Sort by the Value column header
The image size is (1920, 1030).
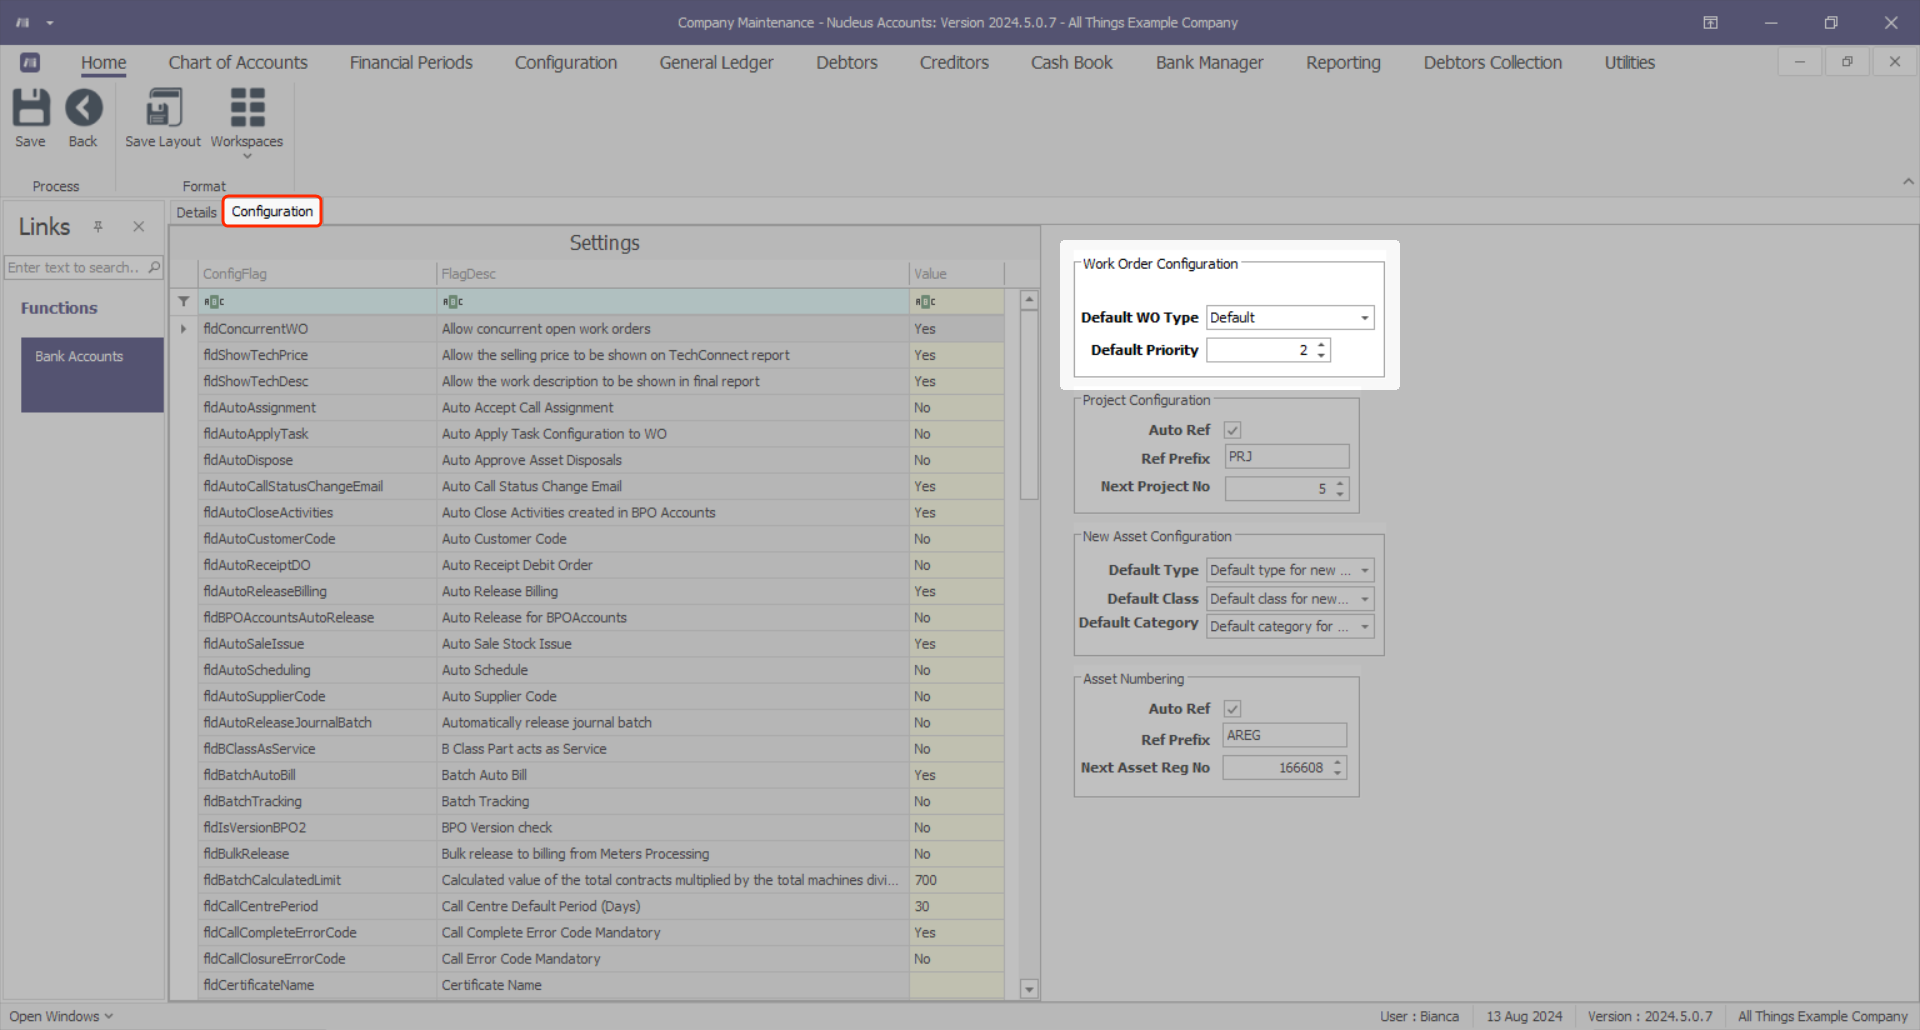tap(956, 274)
